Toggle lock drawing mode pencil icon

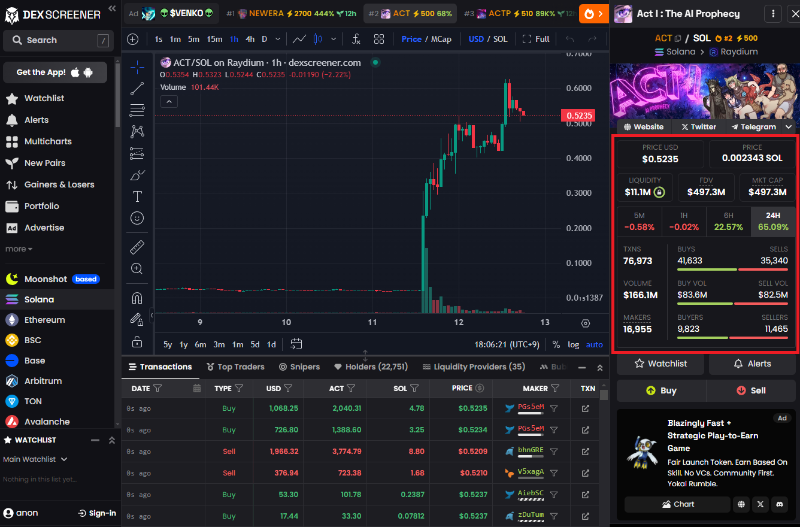click(137, 320)
